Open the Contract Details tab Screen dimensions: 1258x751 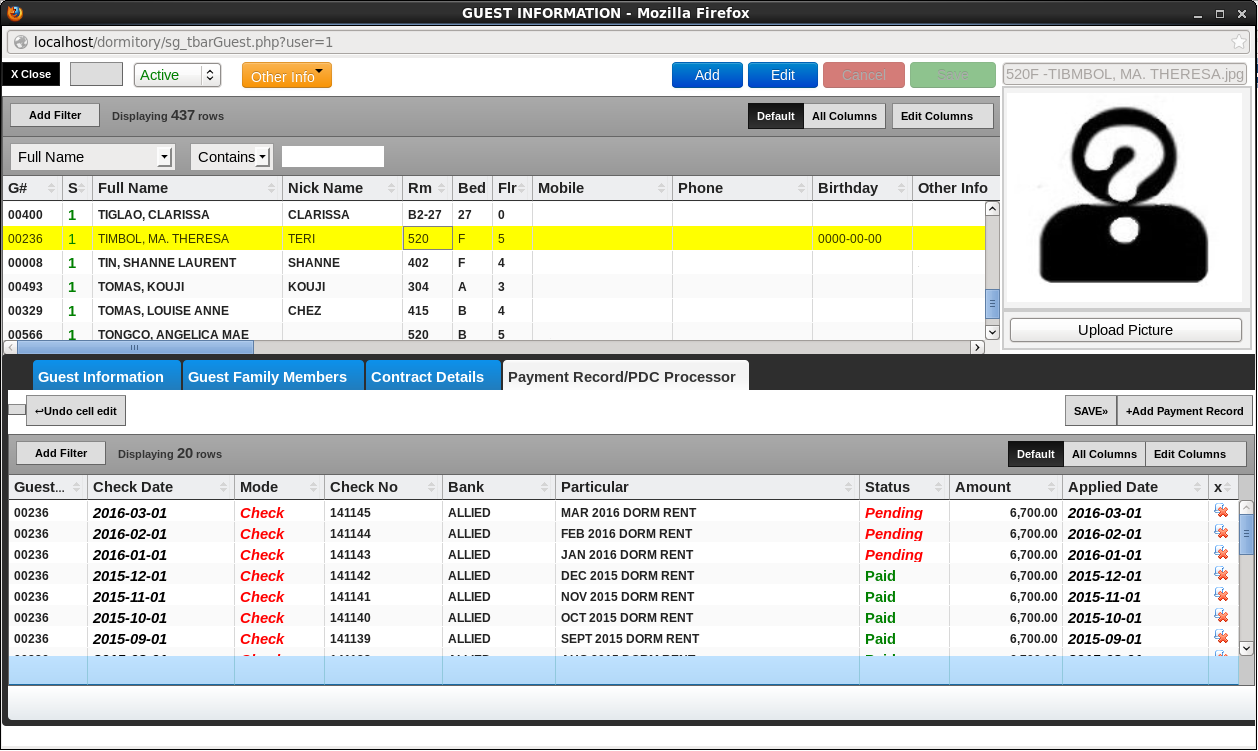coord(428,377)
